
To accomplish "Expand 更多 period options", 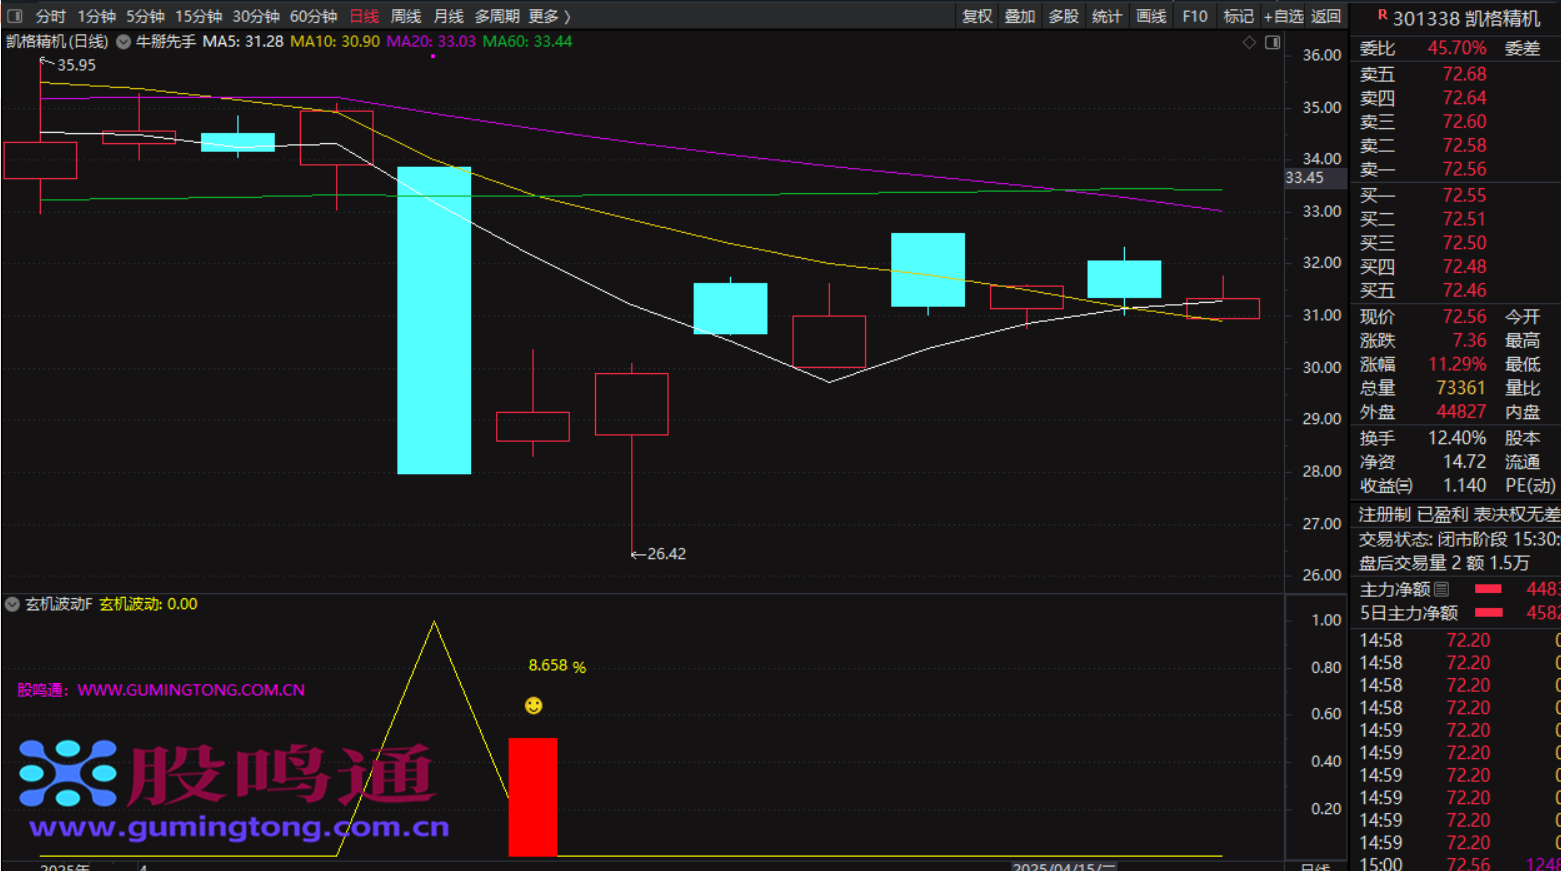I will pos(549,16).
